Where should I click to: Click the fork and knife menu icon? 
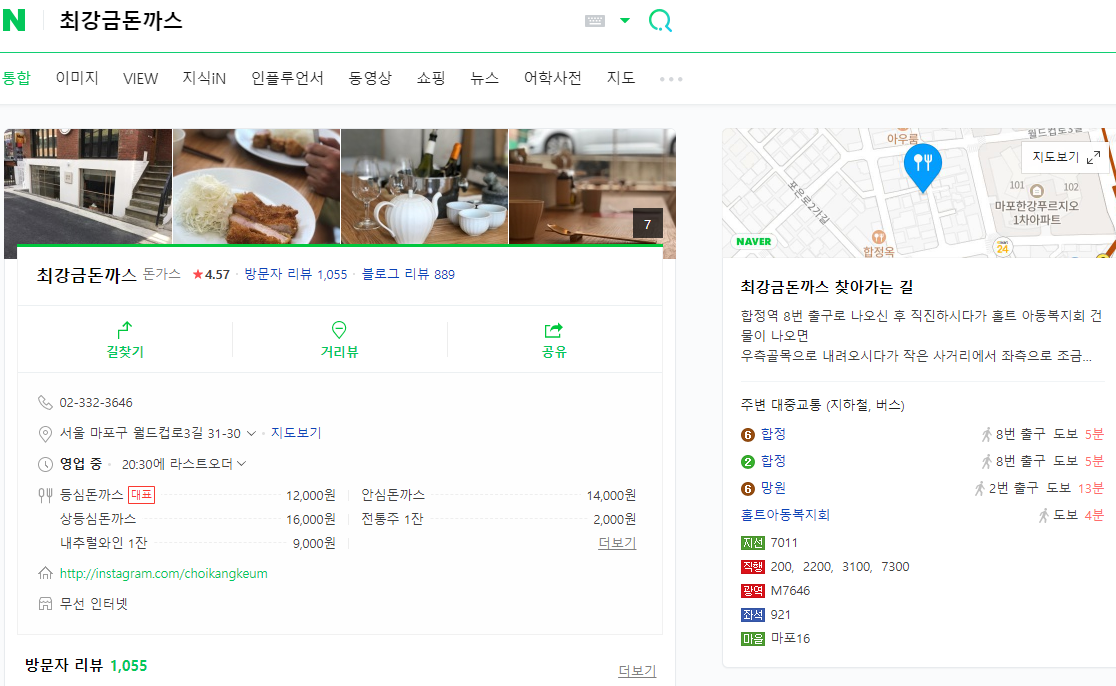45,495
